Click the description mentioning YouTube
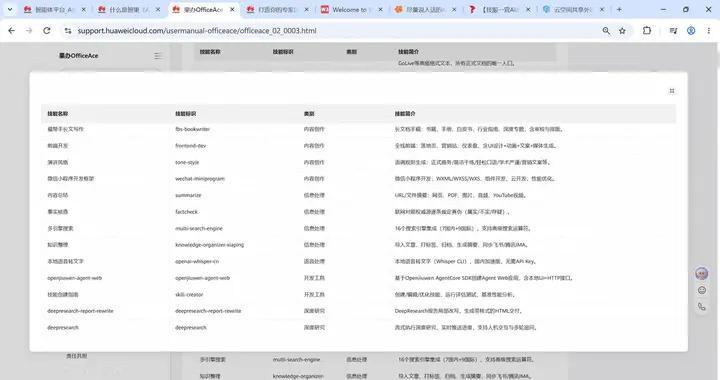 tap(460, 196)
